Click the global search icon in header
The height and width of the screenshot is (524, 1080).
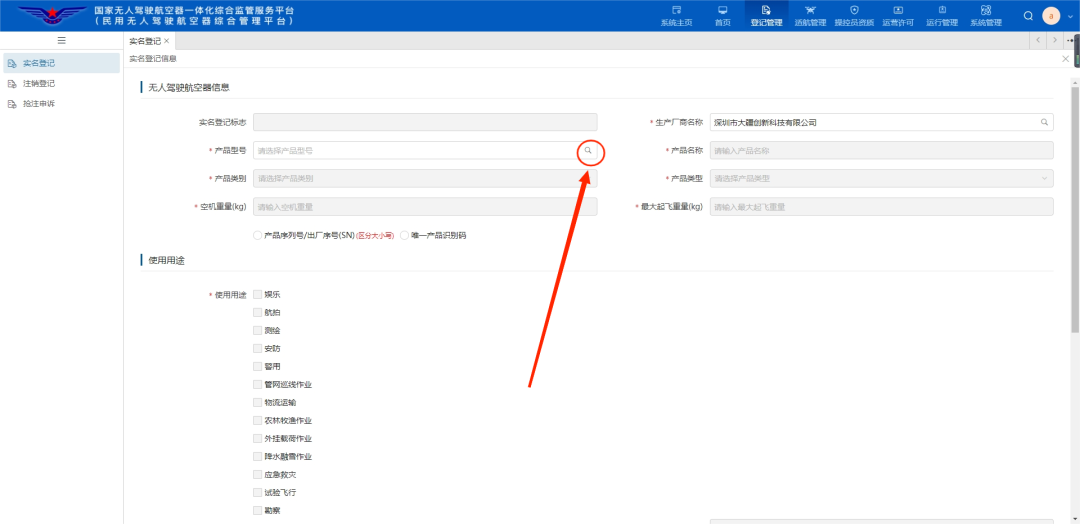(x=1028, y=16)
